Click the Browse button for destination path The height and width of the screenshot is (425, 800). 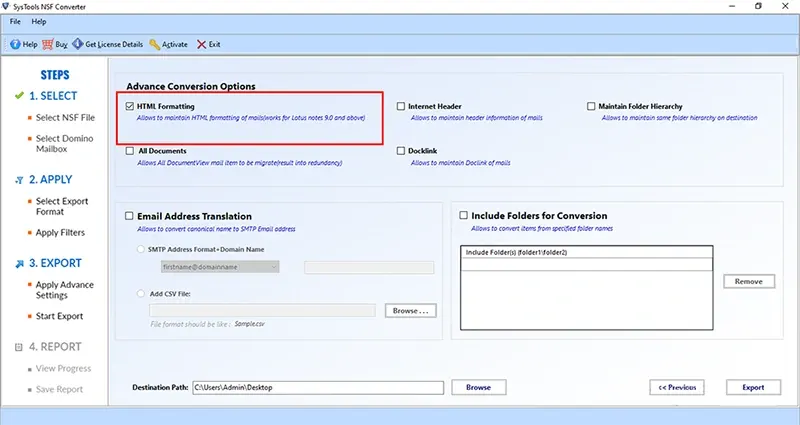click(479, 387)
